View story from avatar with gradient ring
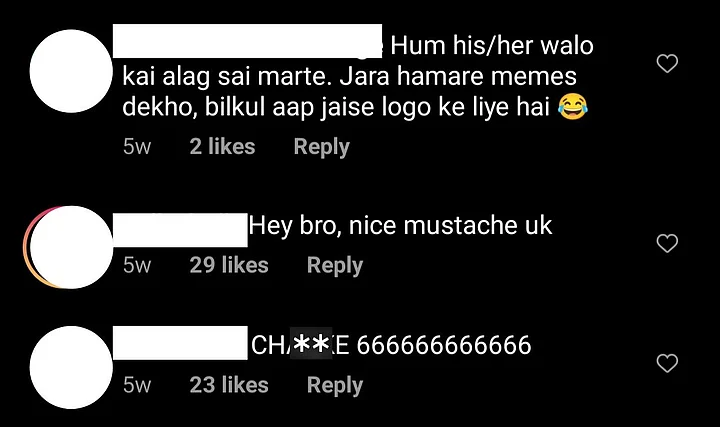720x427 pixels. point(69,247)
